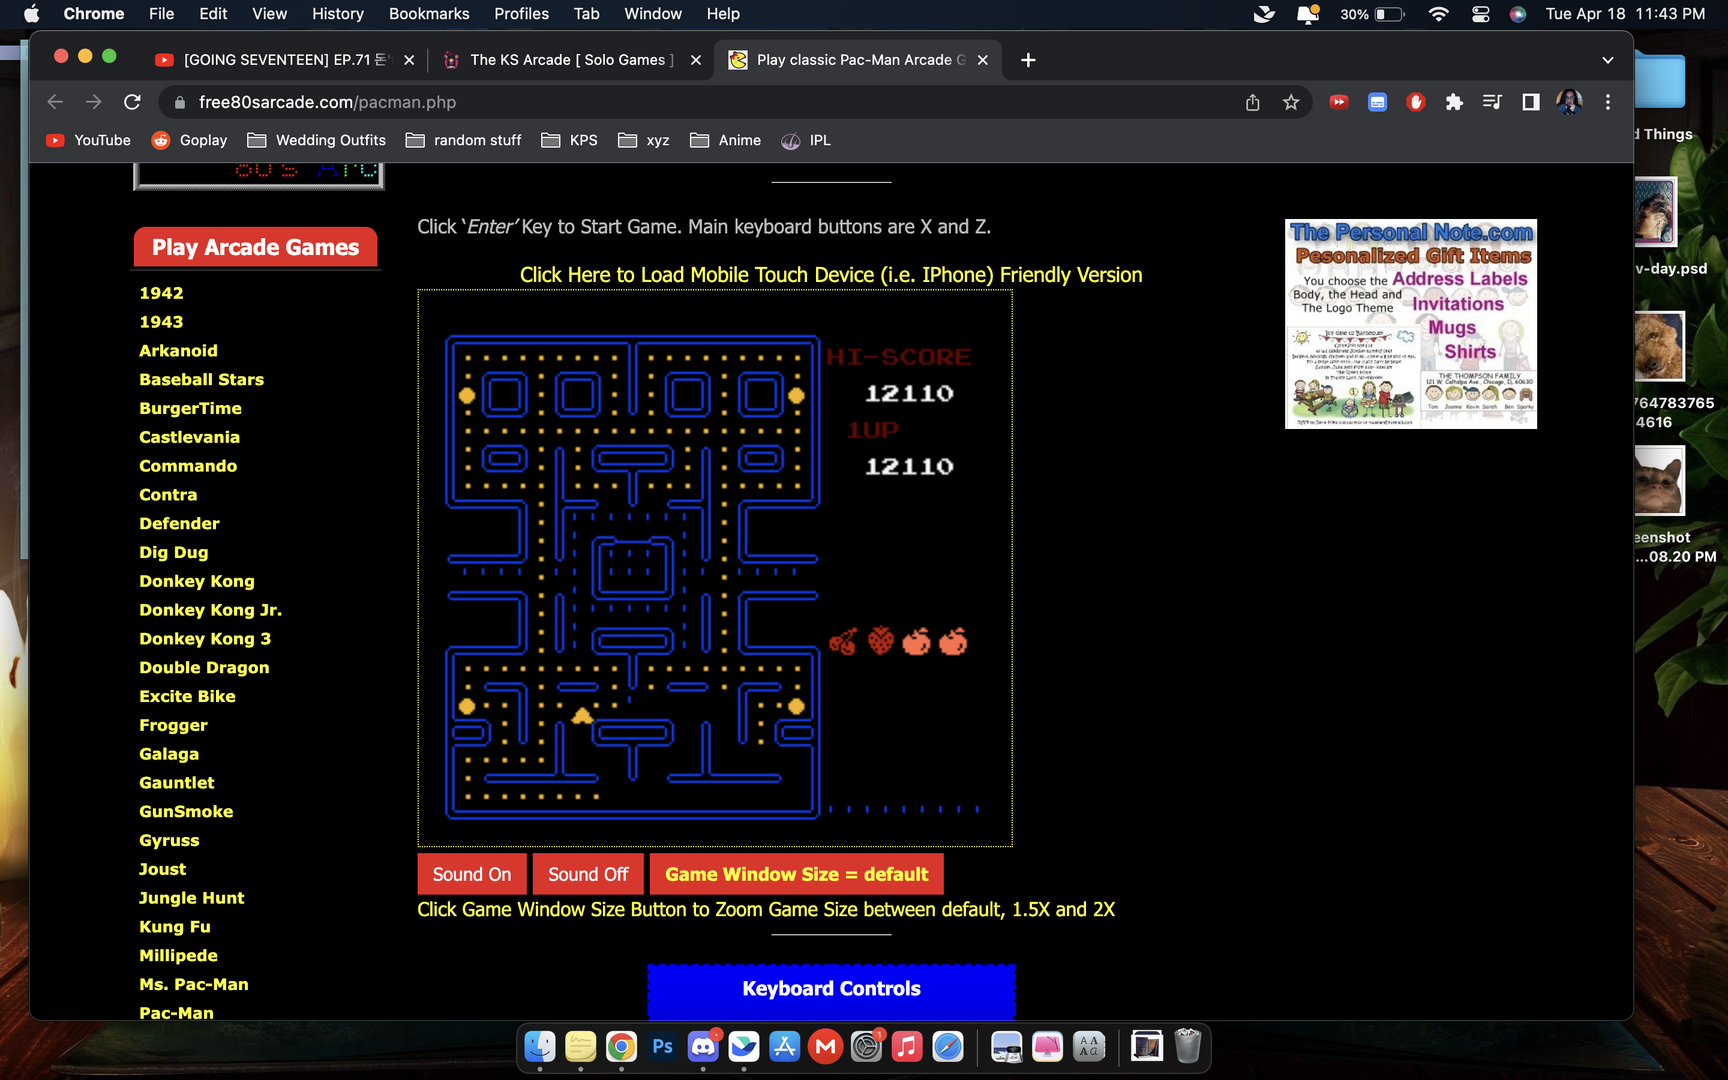Open Discord from the Dock
Image resolution: width=1728 pixels, height=1080 pixels.
click(x=703, y=1047)
